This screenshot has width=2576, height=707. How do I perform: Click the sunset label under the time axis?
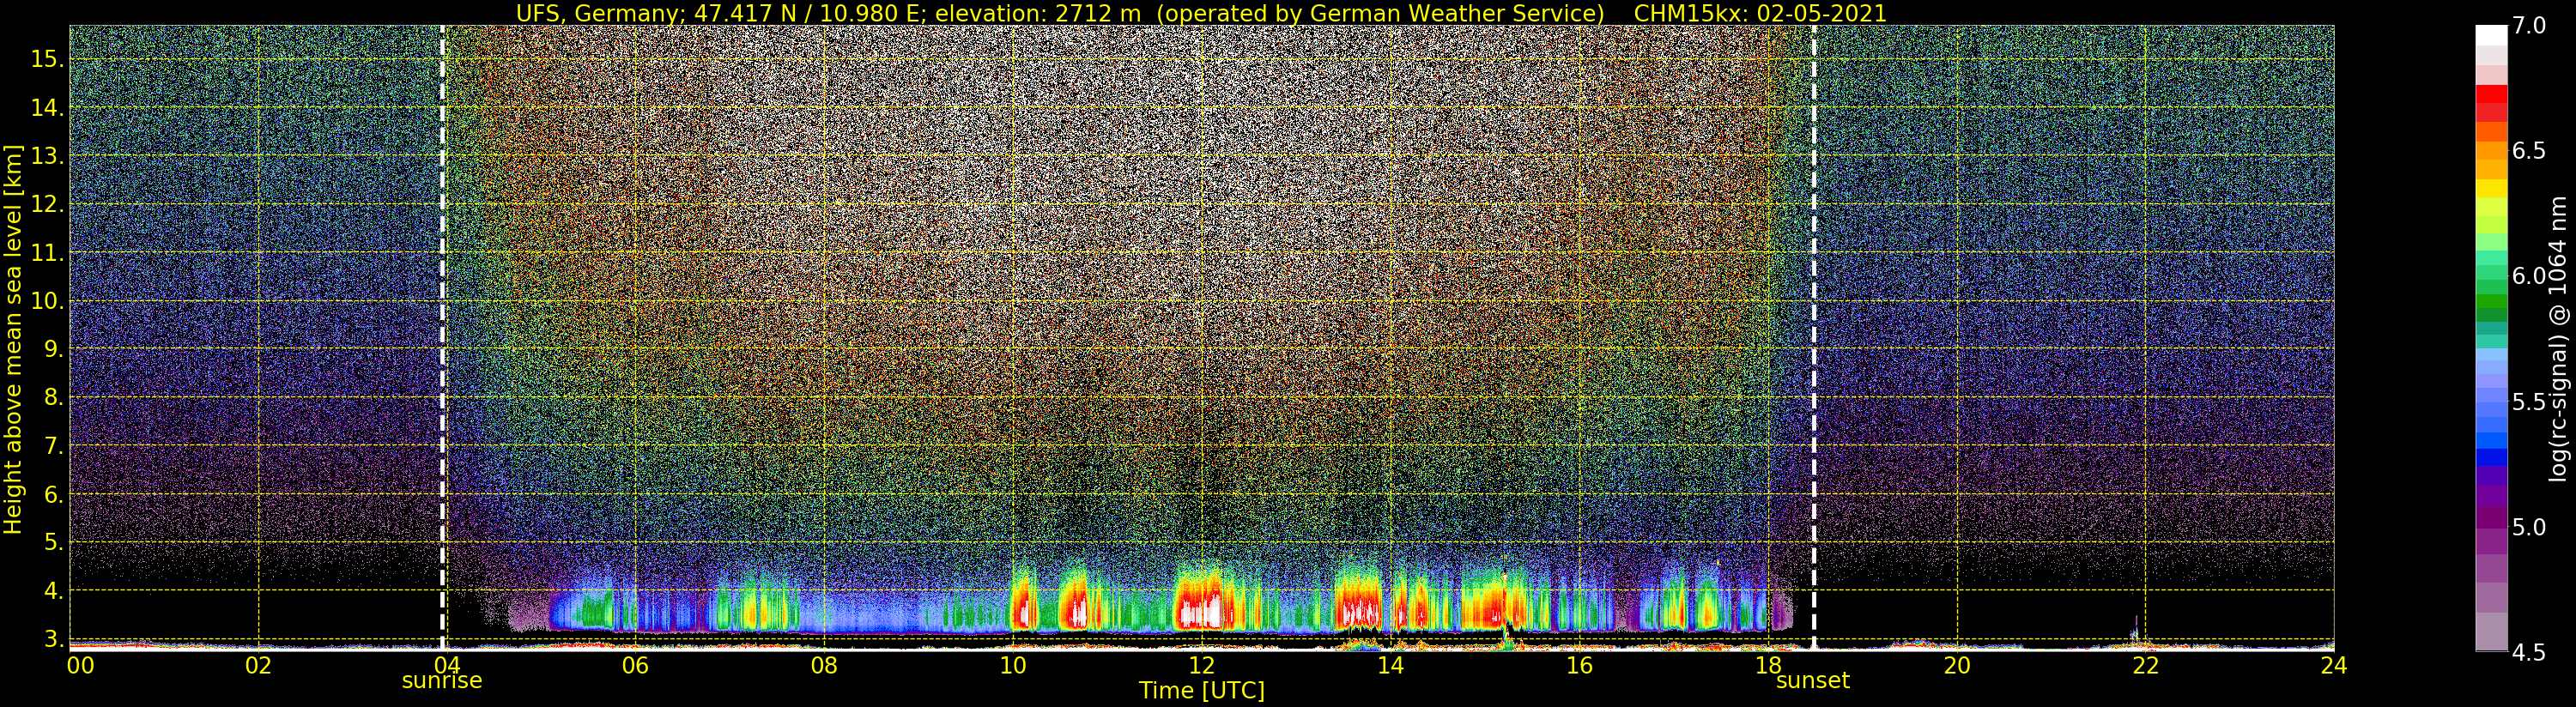click(1812, 681)
